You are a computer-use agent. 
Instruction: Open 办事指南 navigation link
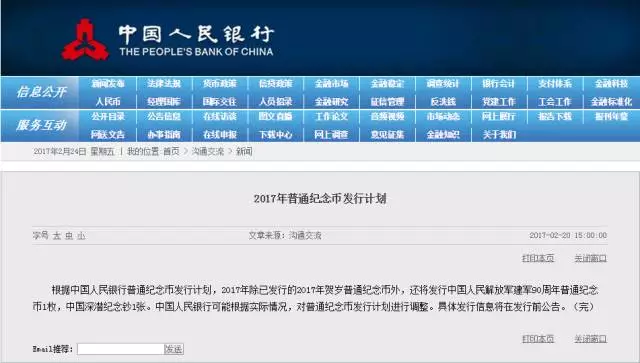[x=164, y=134]
